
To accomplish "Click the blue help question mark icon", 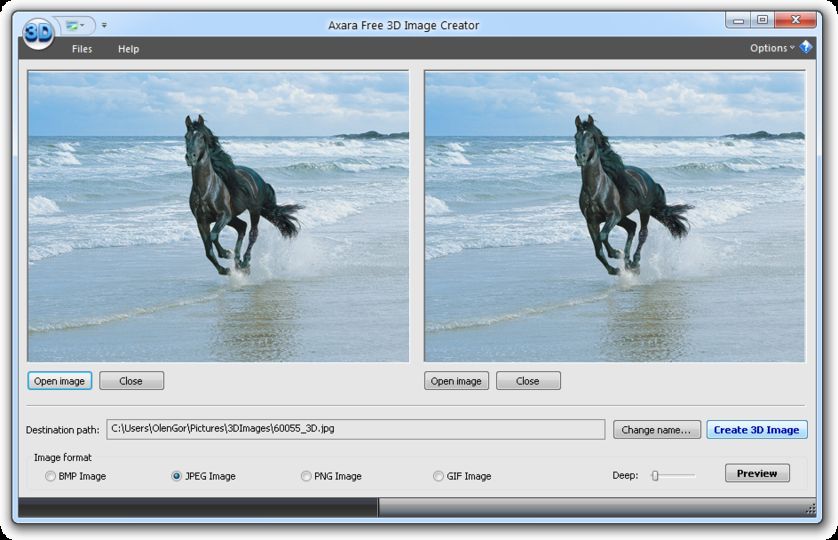I will 806,48.
